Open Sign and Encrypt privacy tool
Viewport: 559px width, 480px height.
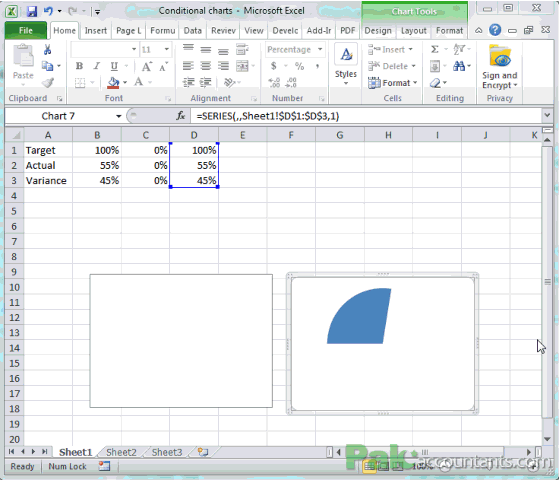[499, 67]
